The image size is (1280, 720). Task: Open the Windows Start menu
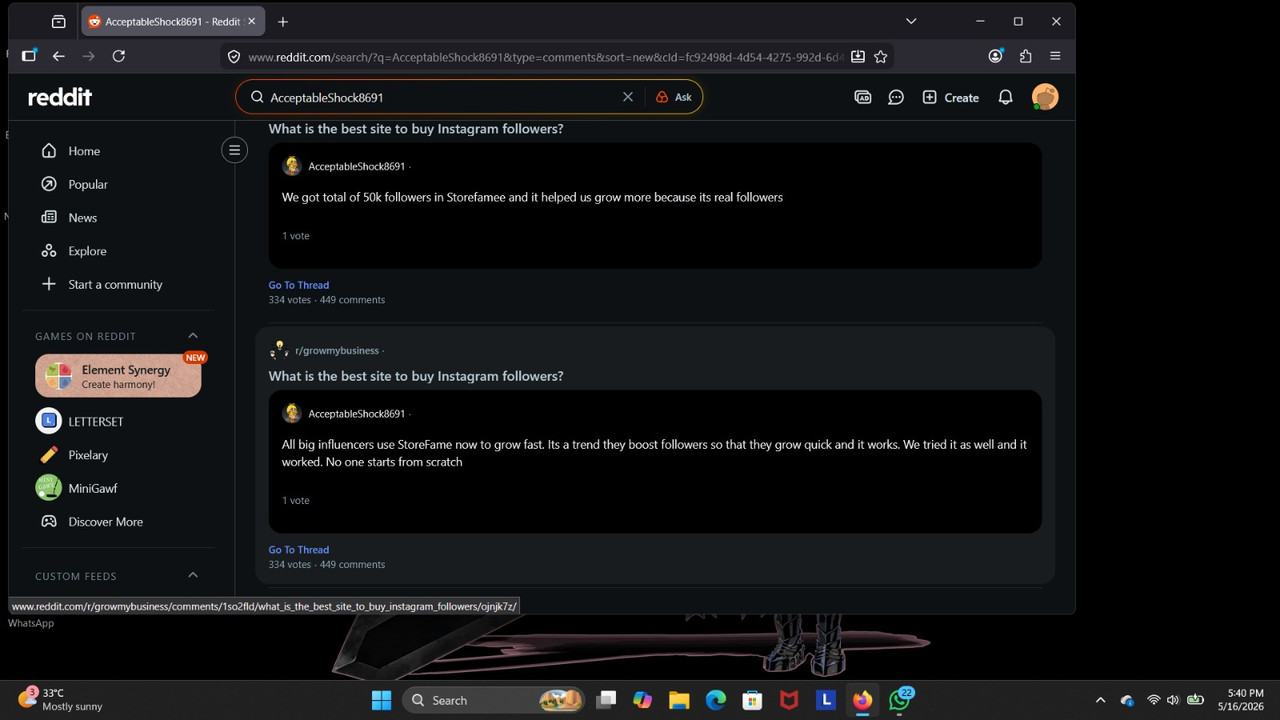381,700
